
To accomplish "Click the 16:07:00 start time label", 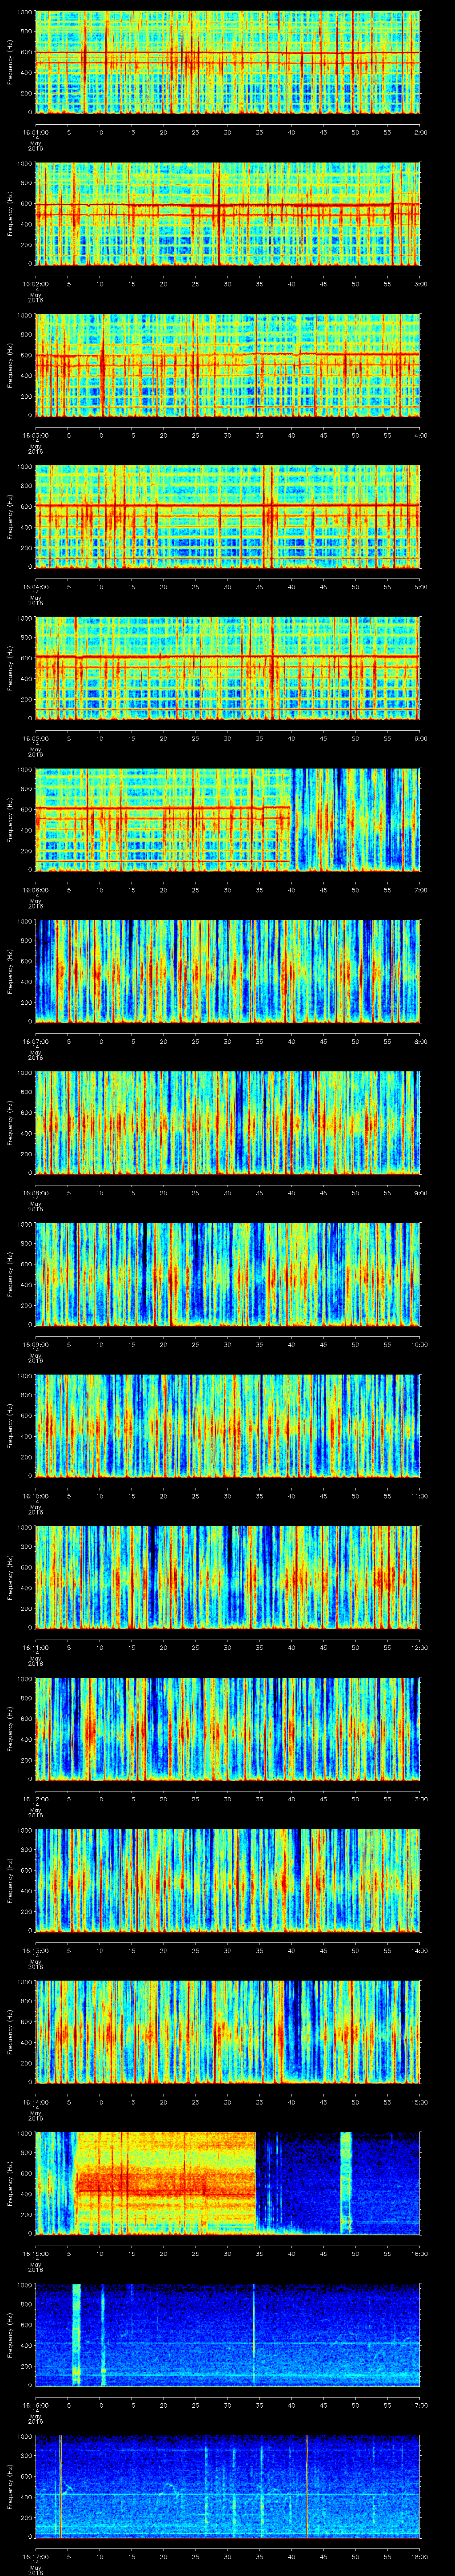I will (x=36, y=1041).
